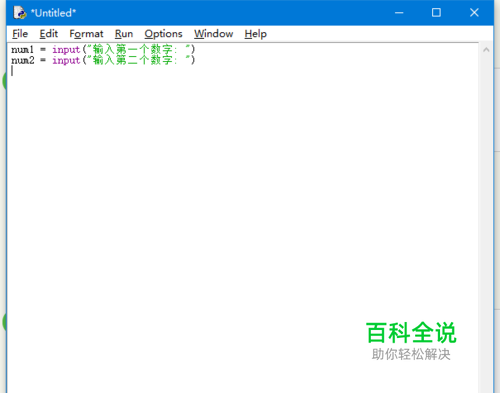Minimize the Untitled editor window

399,13
